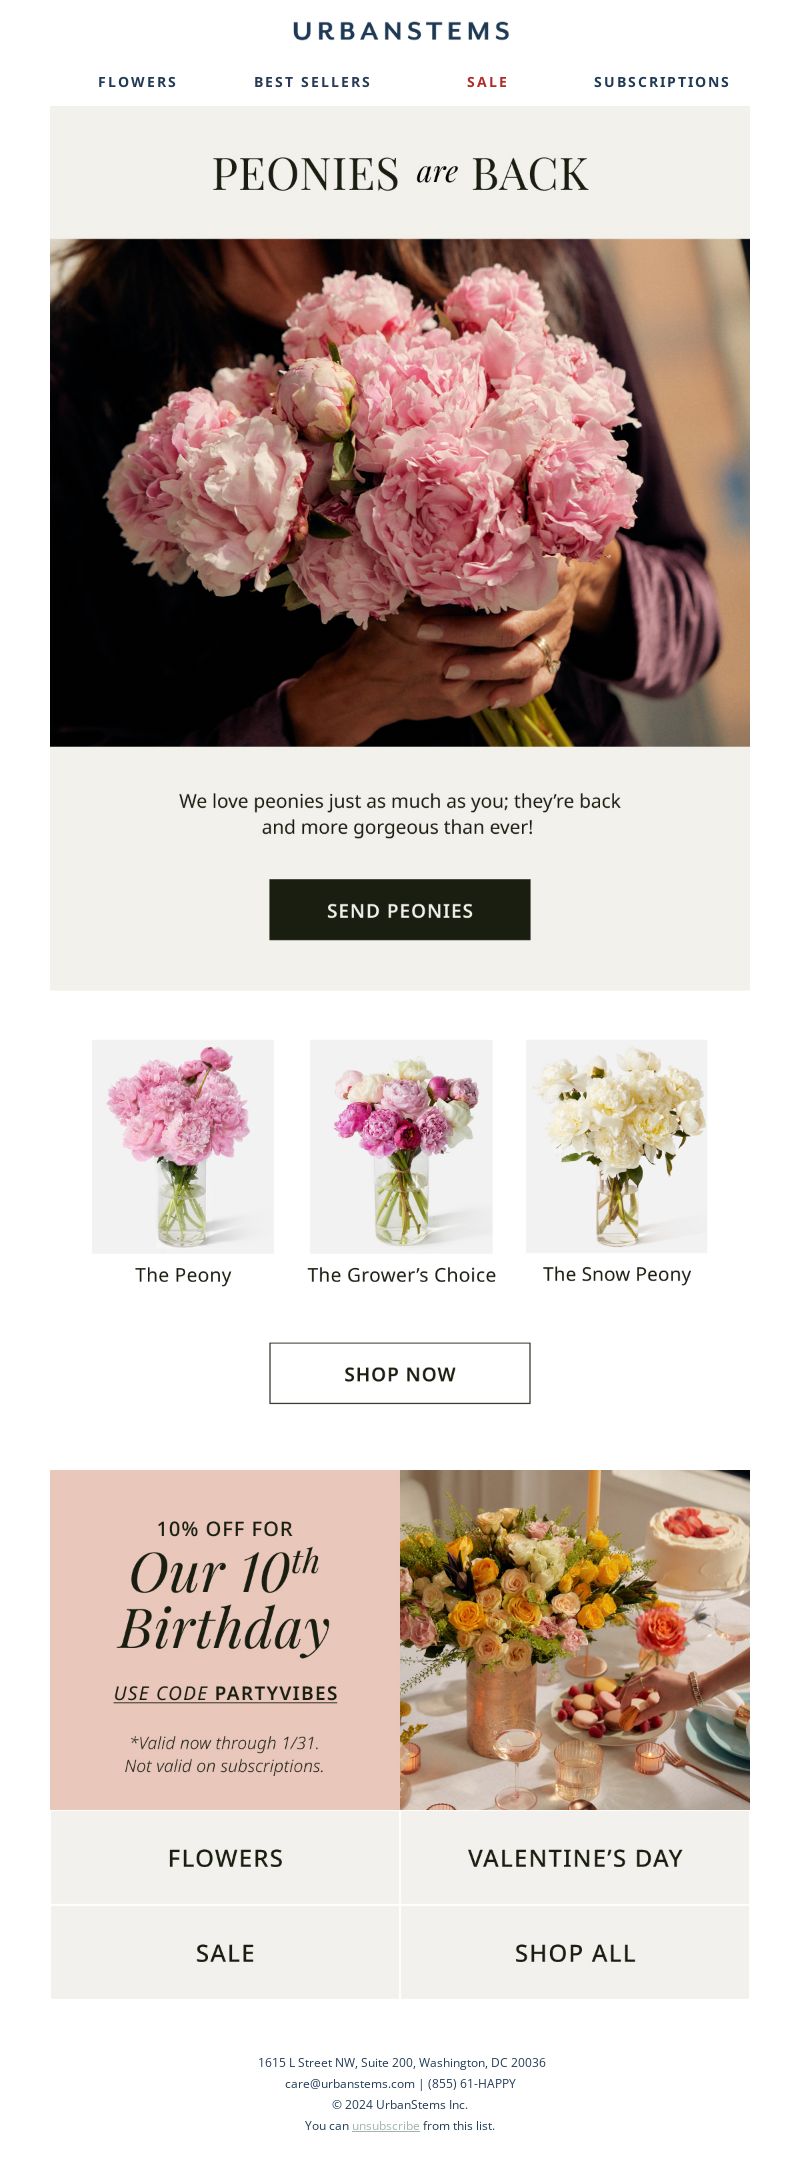The image size is (800, 2165).
Task: Open the Flowers navigation link
Action: [137, 82]
